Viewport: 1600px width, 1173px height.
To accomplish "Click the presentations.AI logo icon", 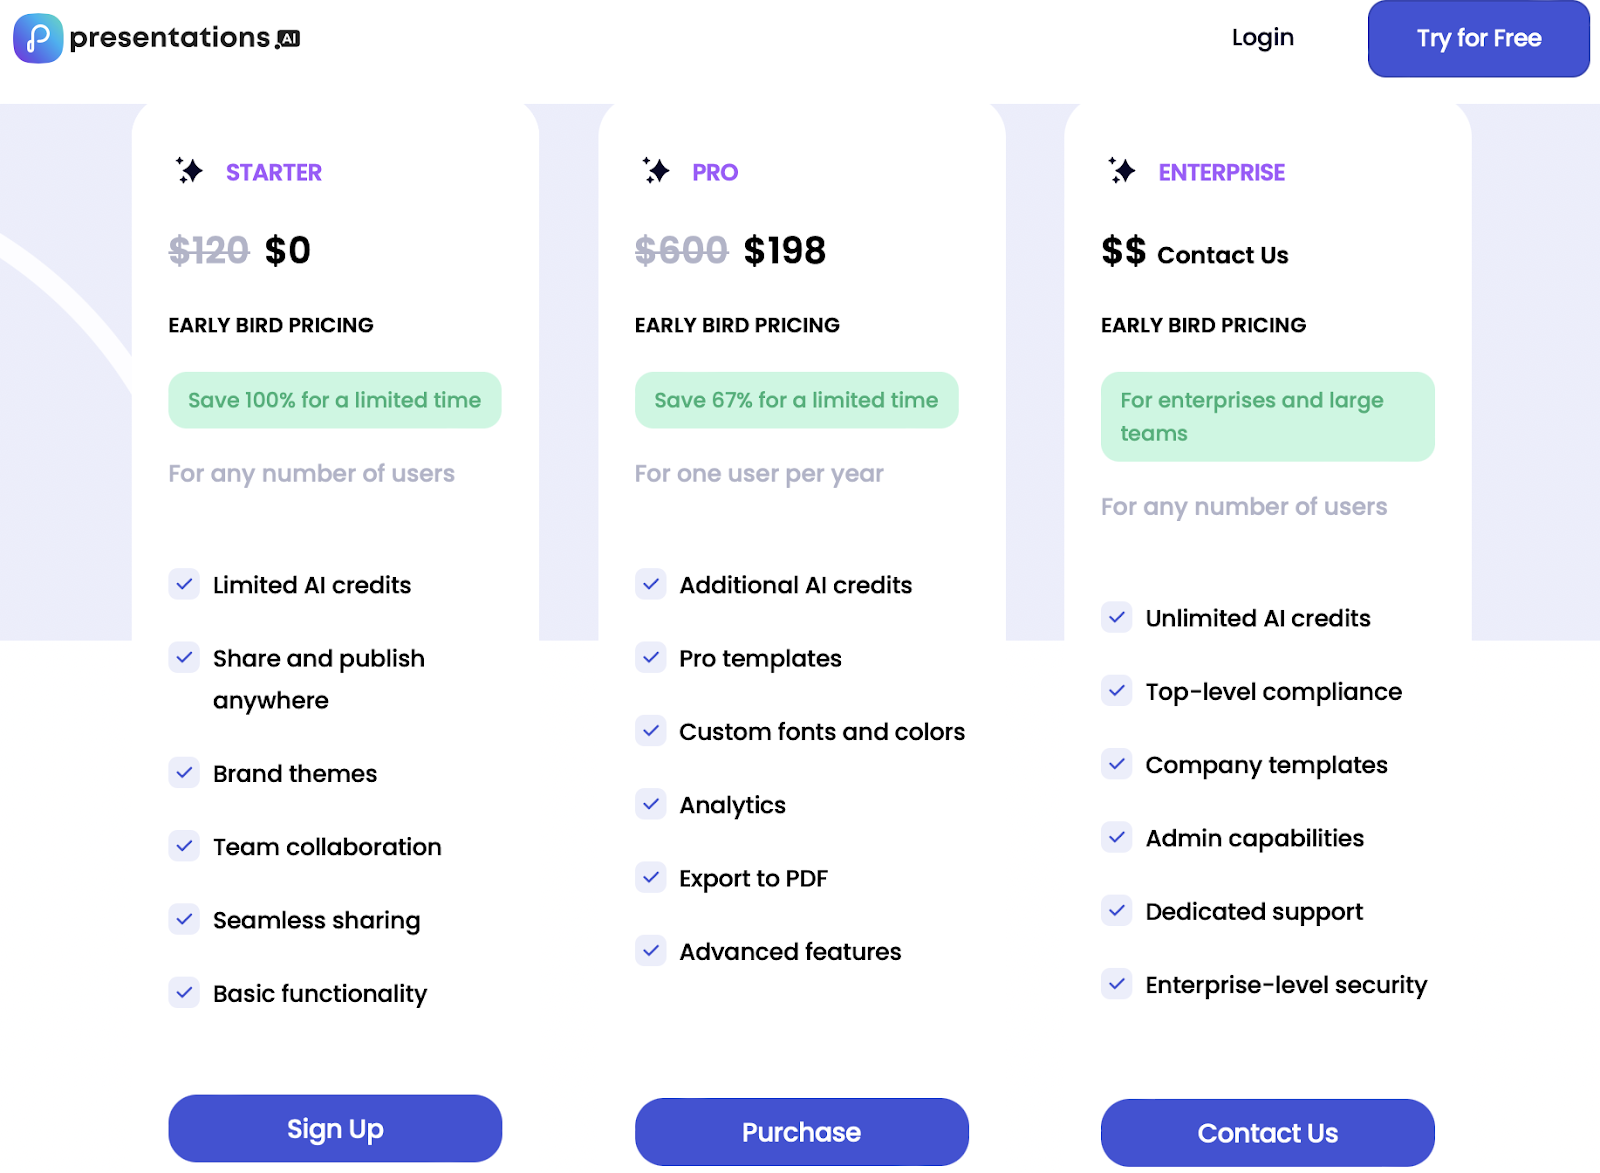I will tap(38, 38).
